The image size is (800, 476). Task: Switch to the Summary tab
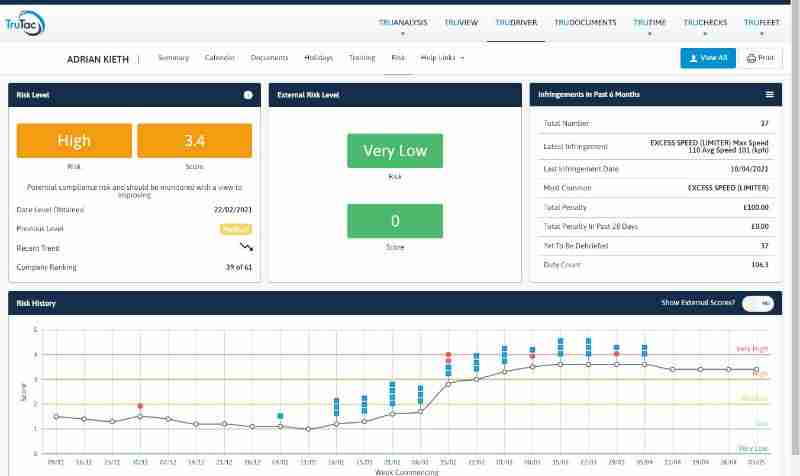(x=173, y=58)
